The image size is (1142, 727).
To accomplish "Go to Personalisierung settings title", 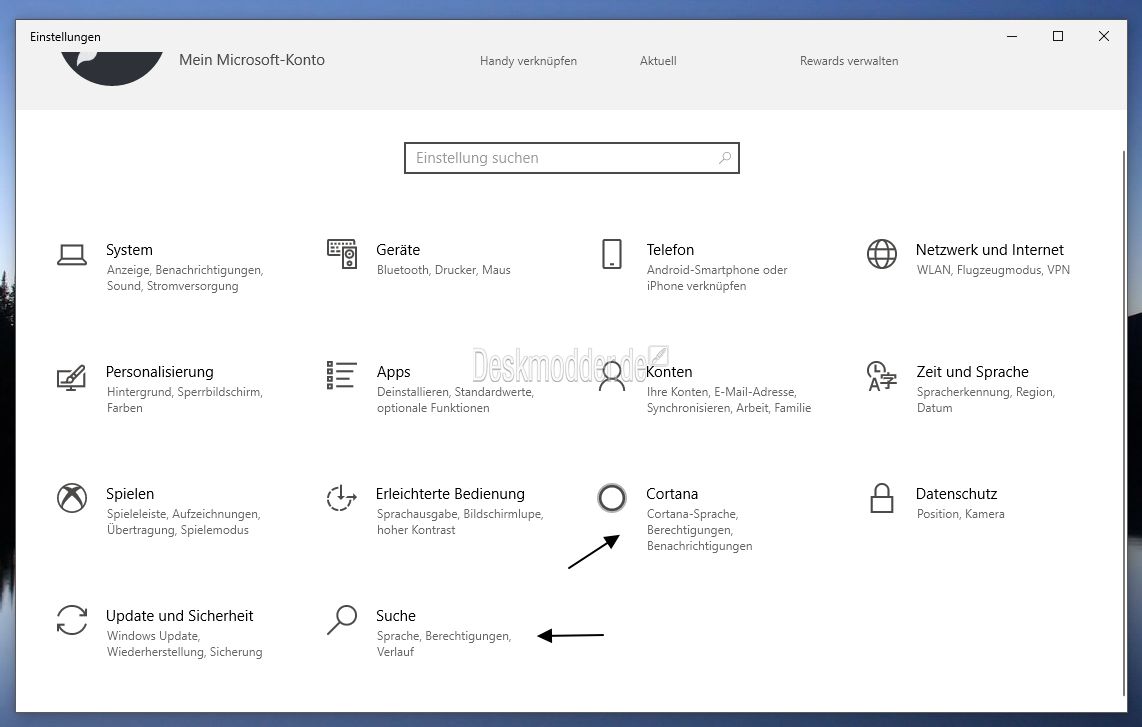I will tap(160, 372).
